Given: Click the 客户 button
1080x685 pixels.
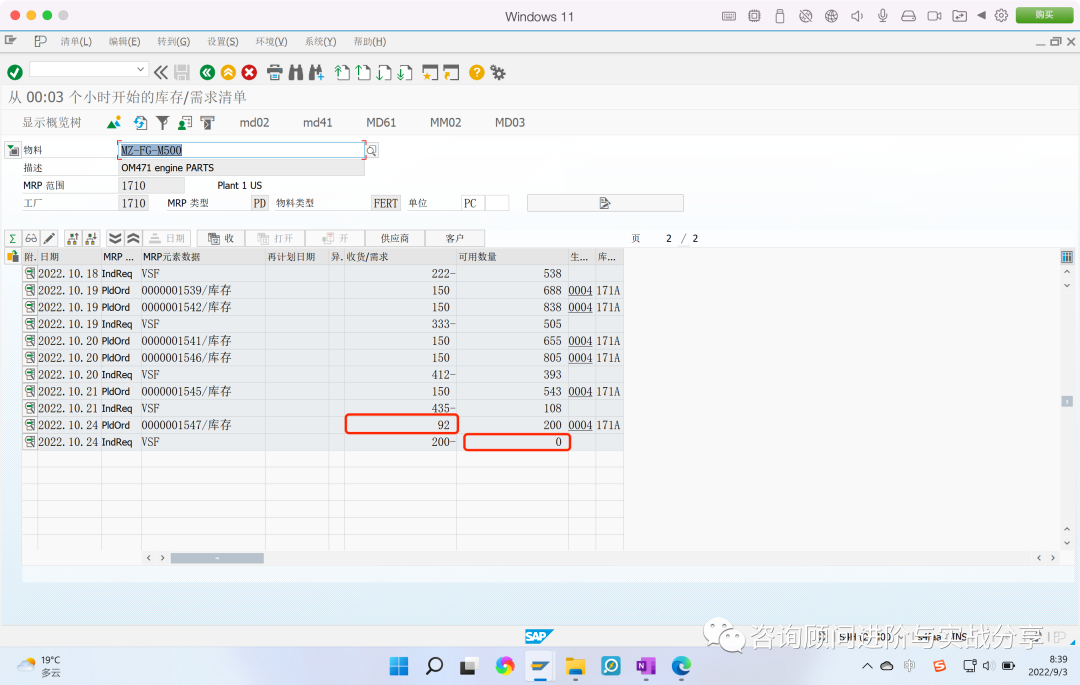Looking at the screenshot, I should click(455, 238).
